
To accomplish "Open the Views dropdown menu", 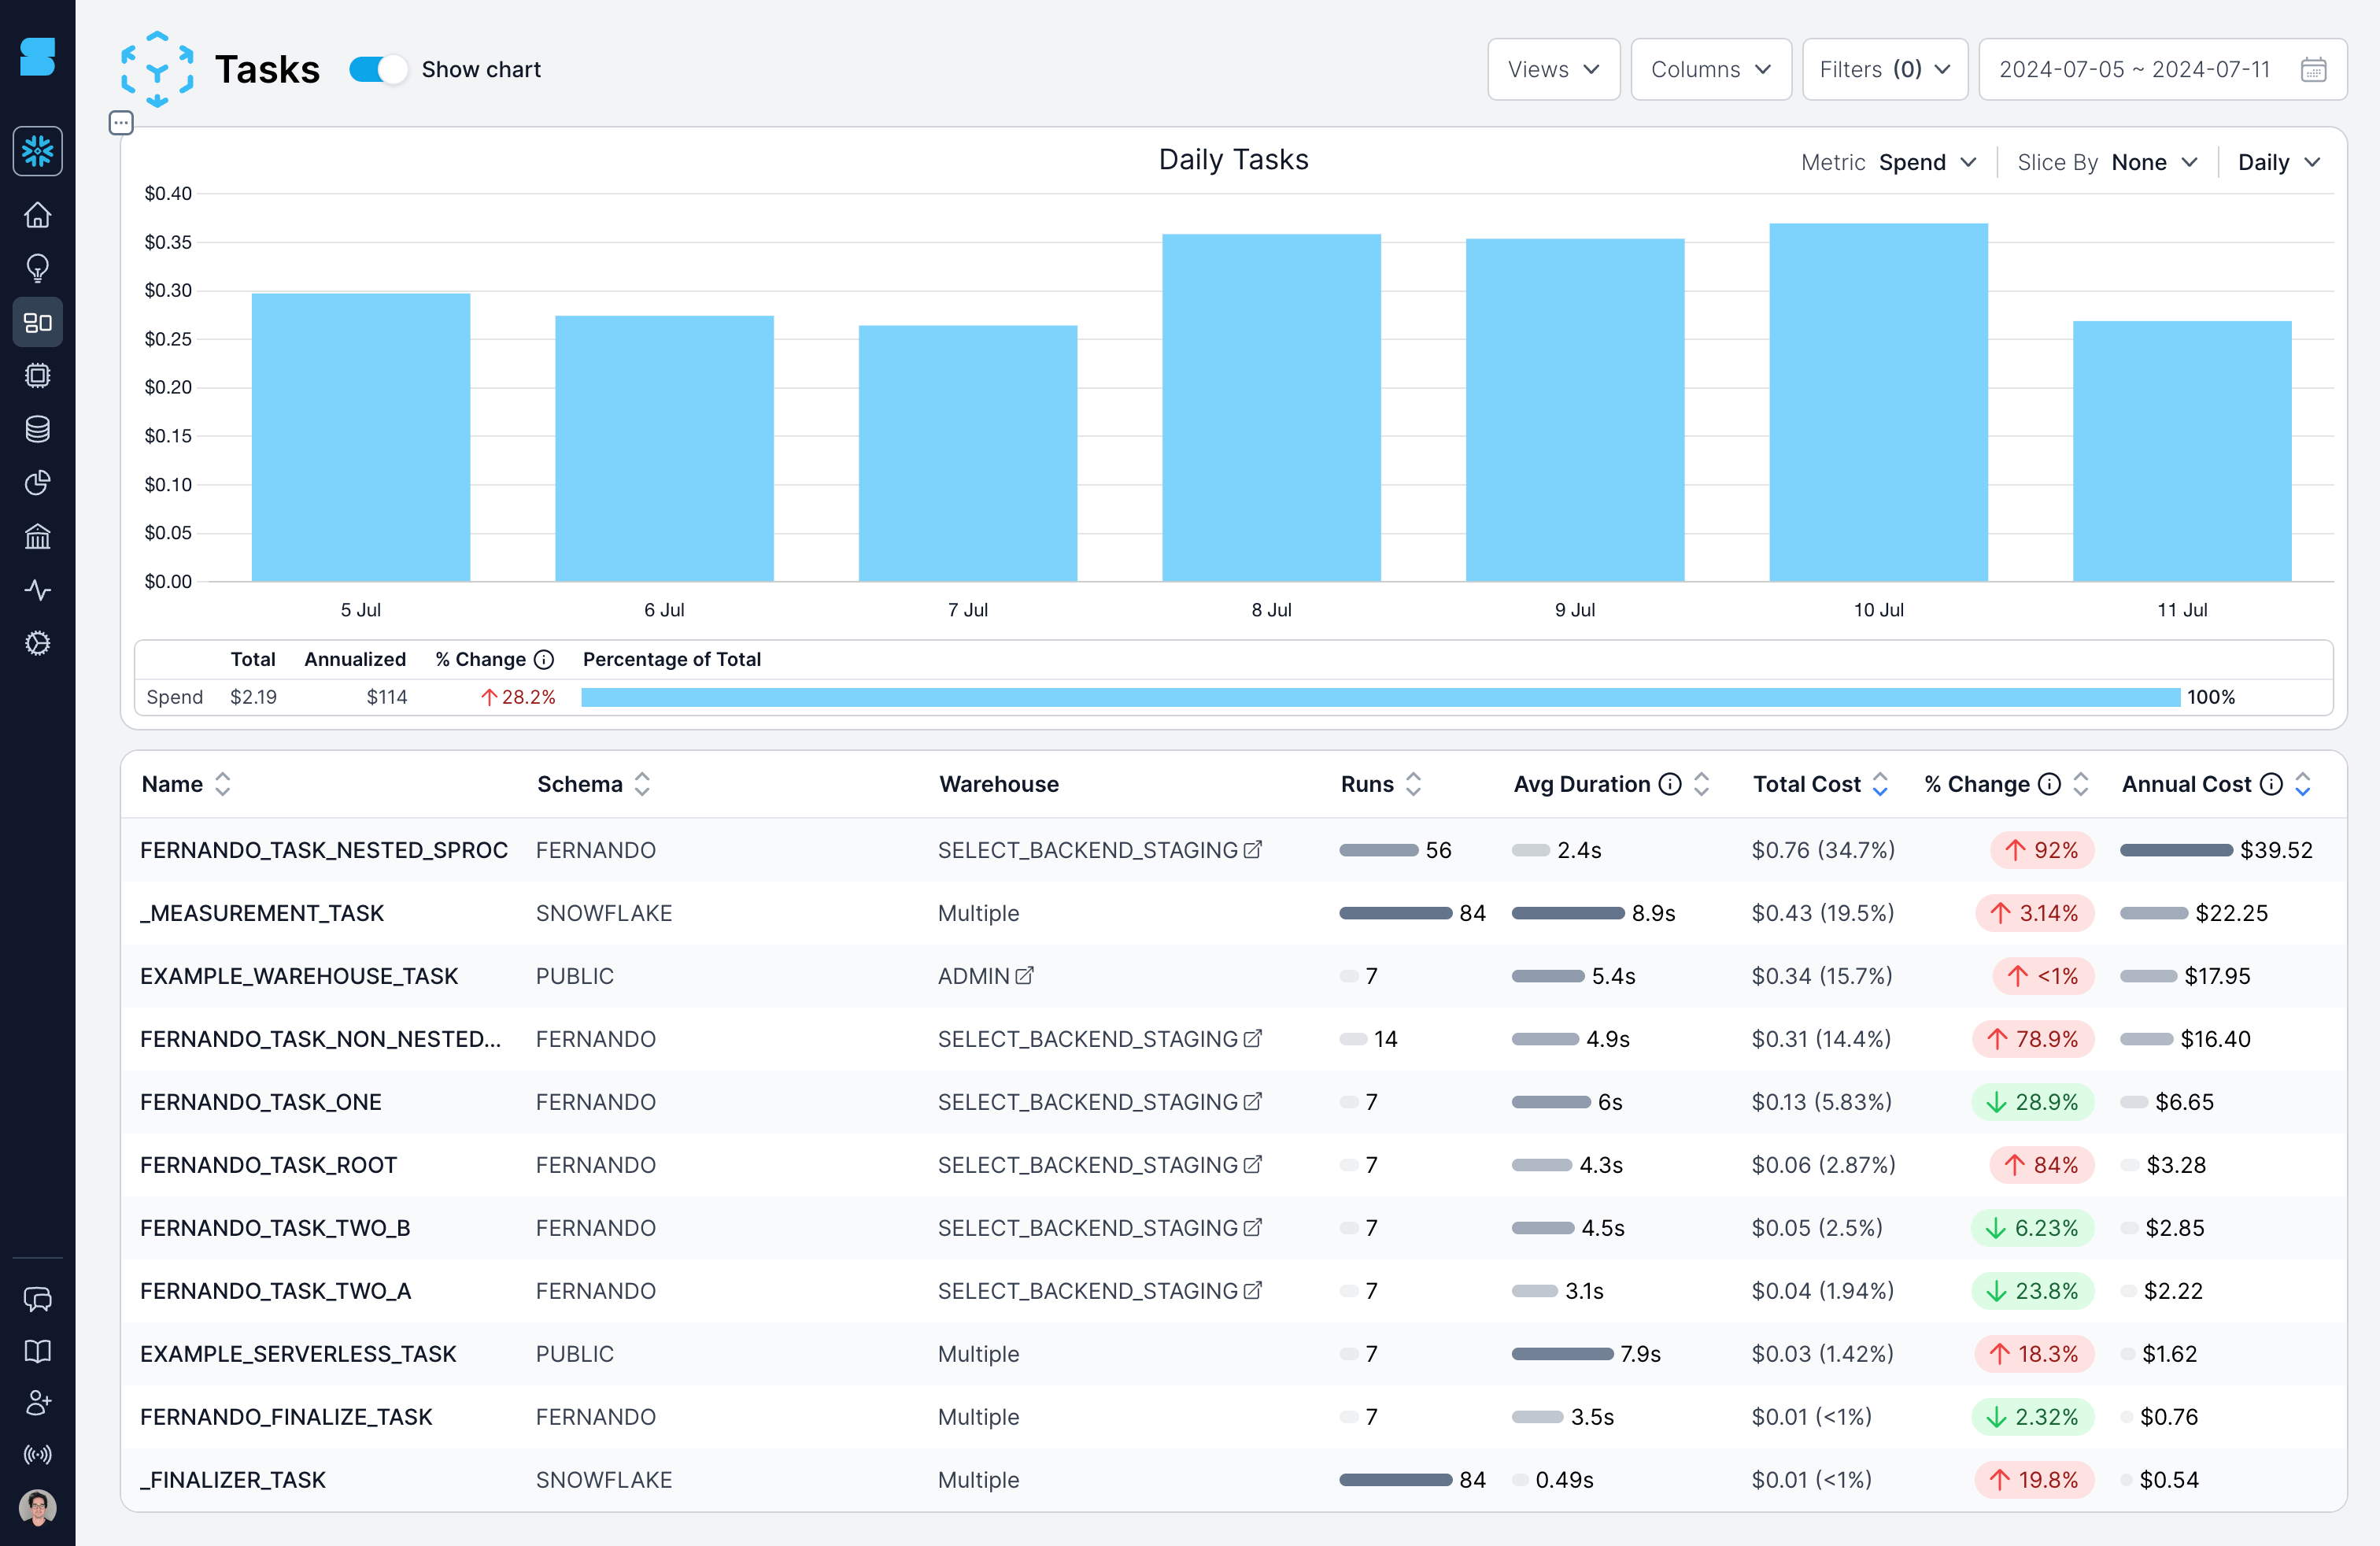I will [x=1550, y=69].
